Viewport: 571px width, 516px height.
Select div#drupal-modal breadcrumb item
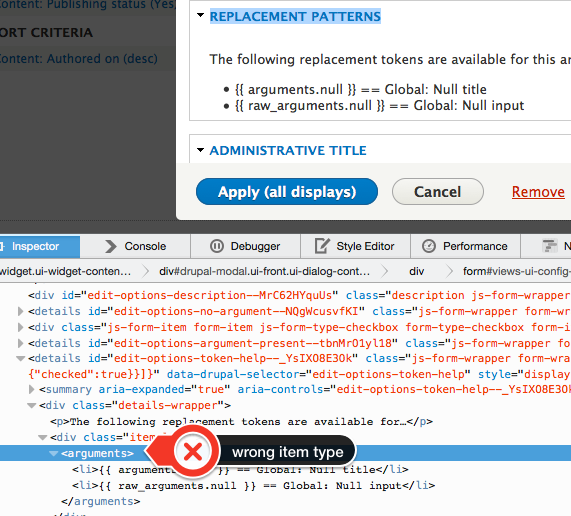(265, 271)
